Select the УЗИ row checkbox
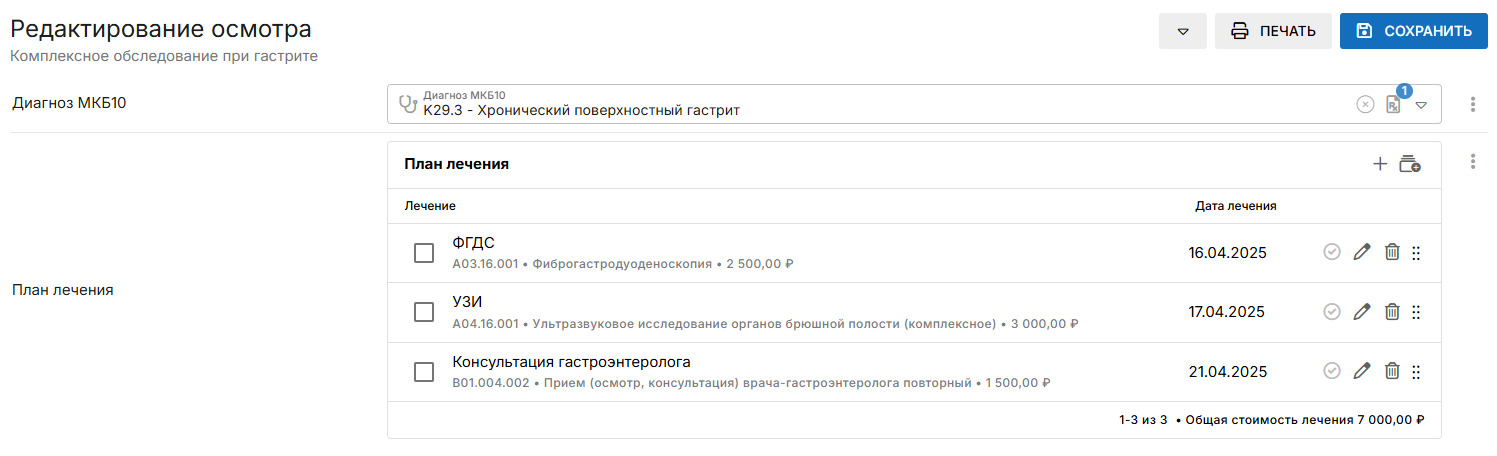Image resolution: width=1497 pixels, height=456 pixels. pos(424,312)
